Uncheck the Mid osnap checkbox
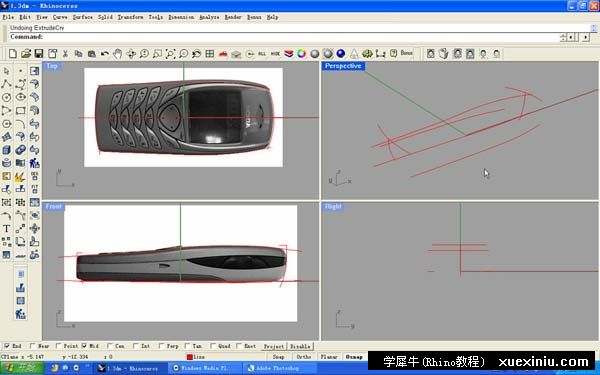 tap(84, 346)
